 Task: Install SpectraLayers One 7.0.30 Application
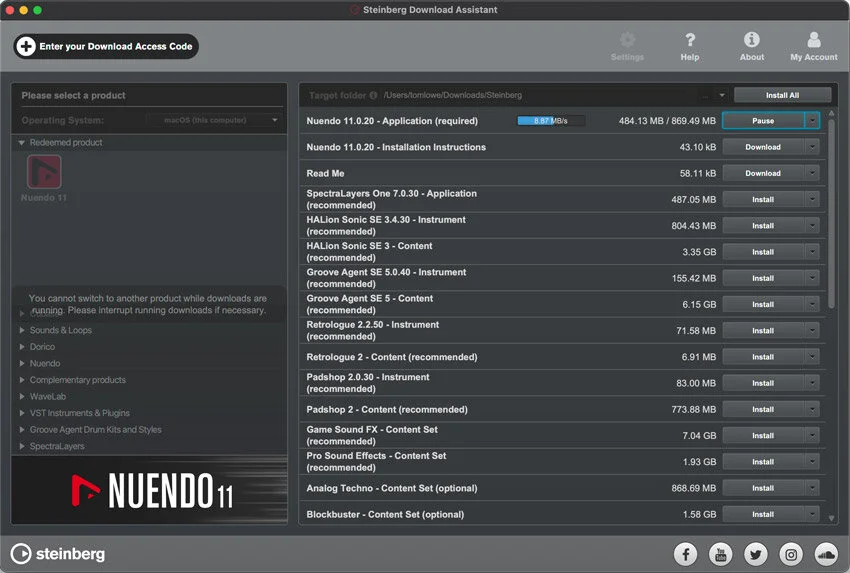[763, 199]
